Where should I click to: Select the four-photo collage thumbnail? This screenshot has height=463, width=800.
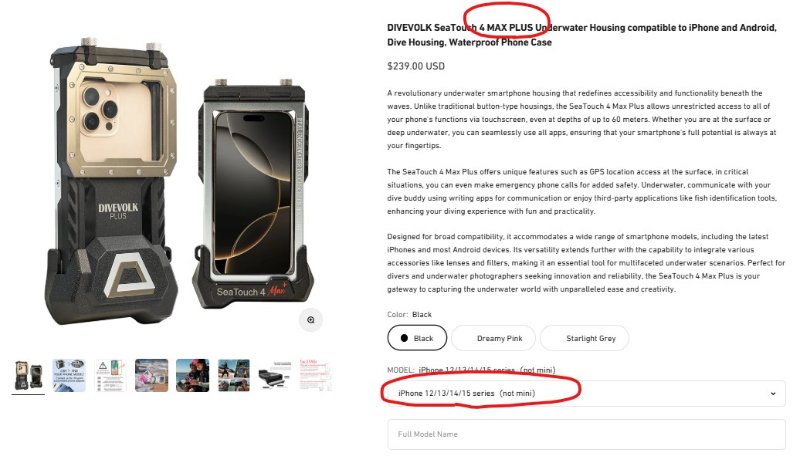point(234,375)
